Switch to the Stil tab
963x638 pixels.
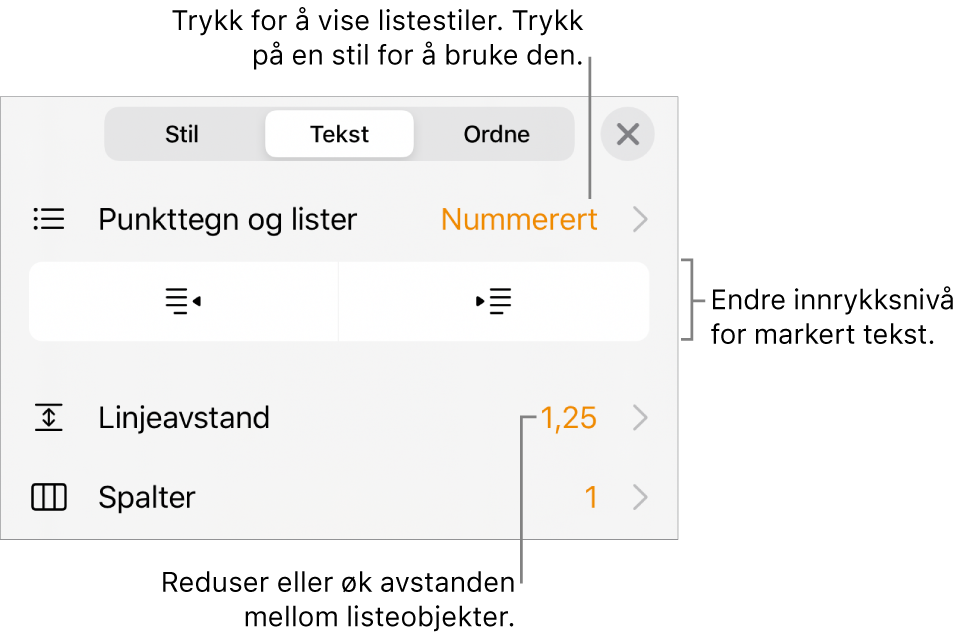coord(182,134)
